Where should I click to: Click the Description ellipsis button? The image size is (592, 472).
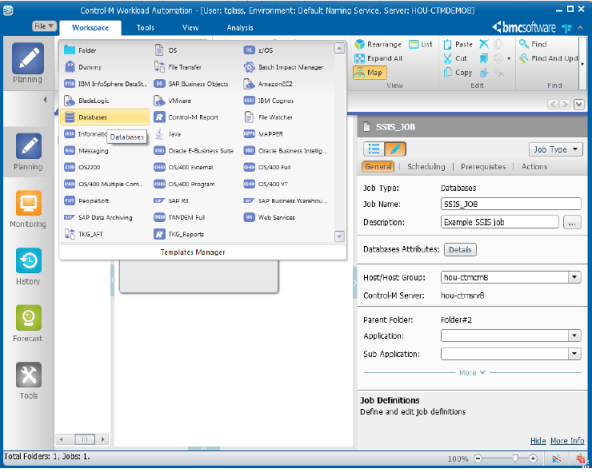pos(572,222)
